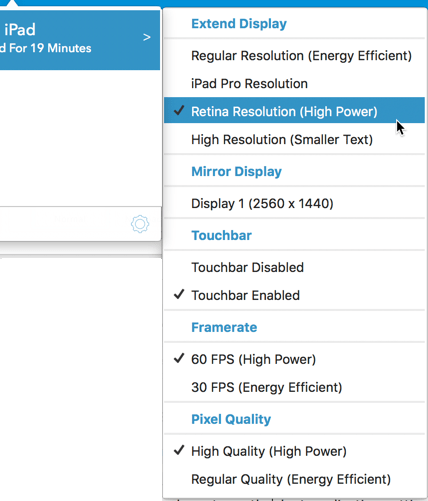Image resolution: width=428 pixels, height=501 pixels.
Task: Click the checkmark beside Retina Resolution
Action: tap(179, 110)
